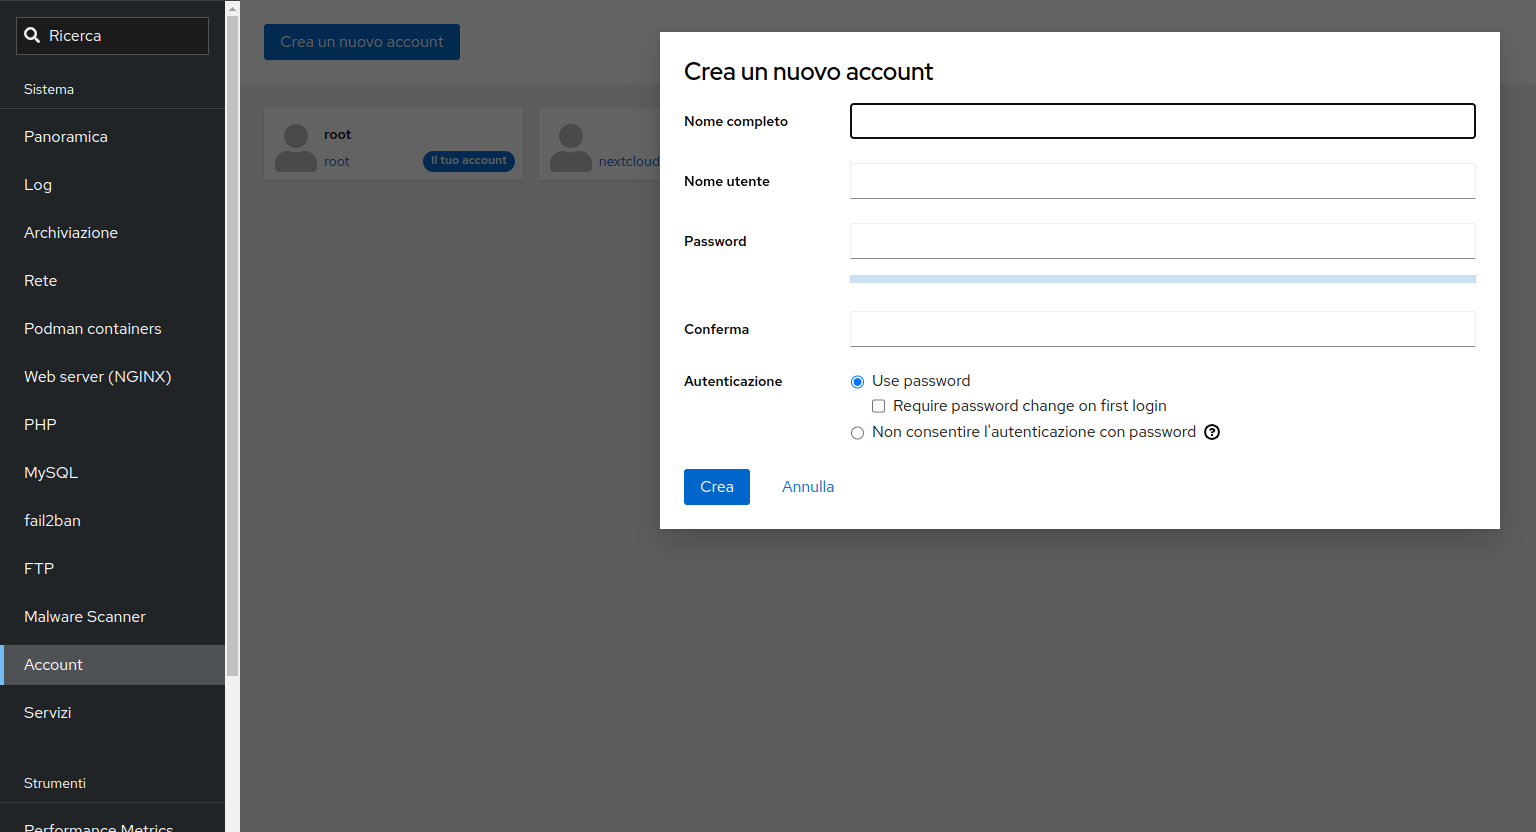Open Panoramica in the sidebar

(x=112, y=137)
